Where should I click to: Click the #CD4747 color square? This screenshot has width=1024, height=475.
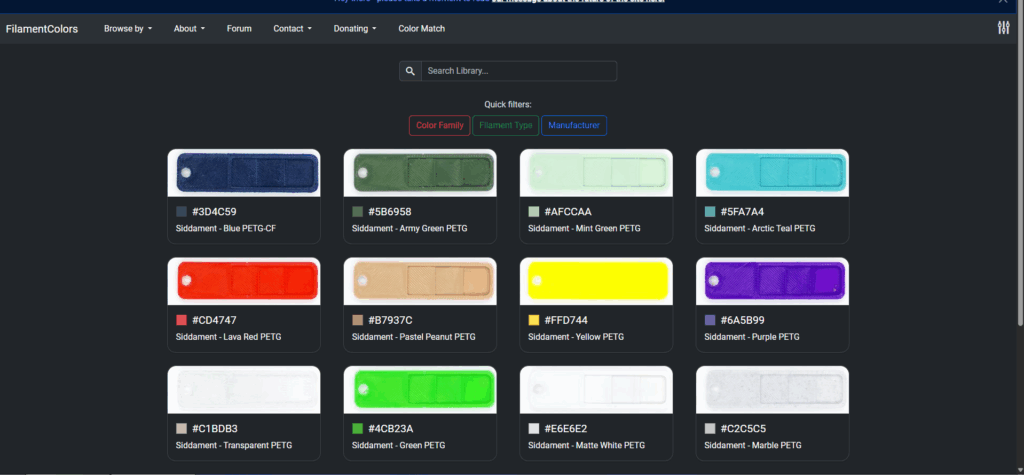point(182,320)
